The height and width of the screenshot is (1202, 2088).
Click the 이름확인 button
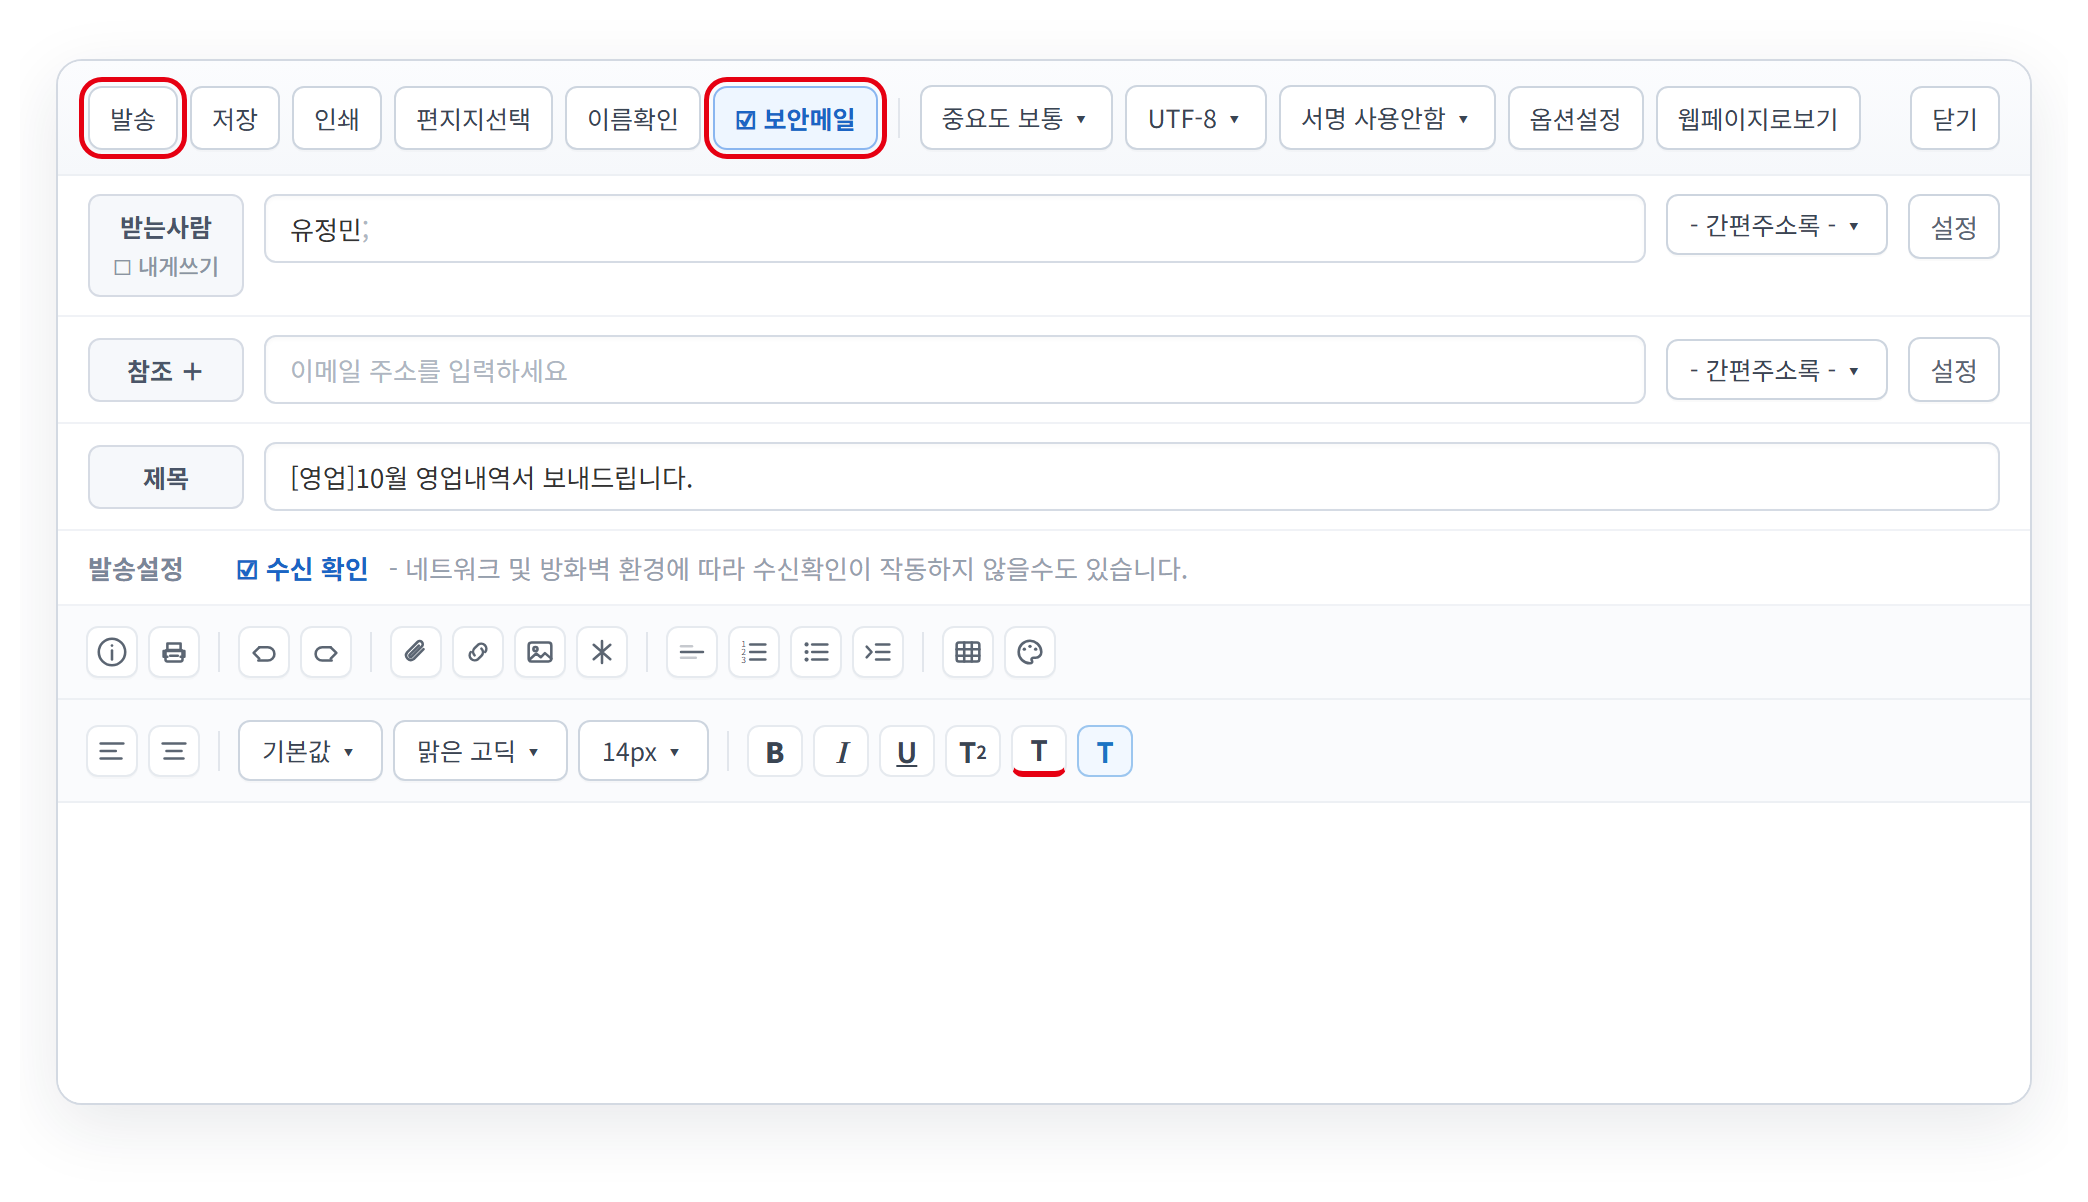pos(633,118)
